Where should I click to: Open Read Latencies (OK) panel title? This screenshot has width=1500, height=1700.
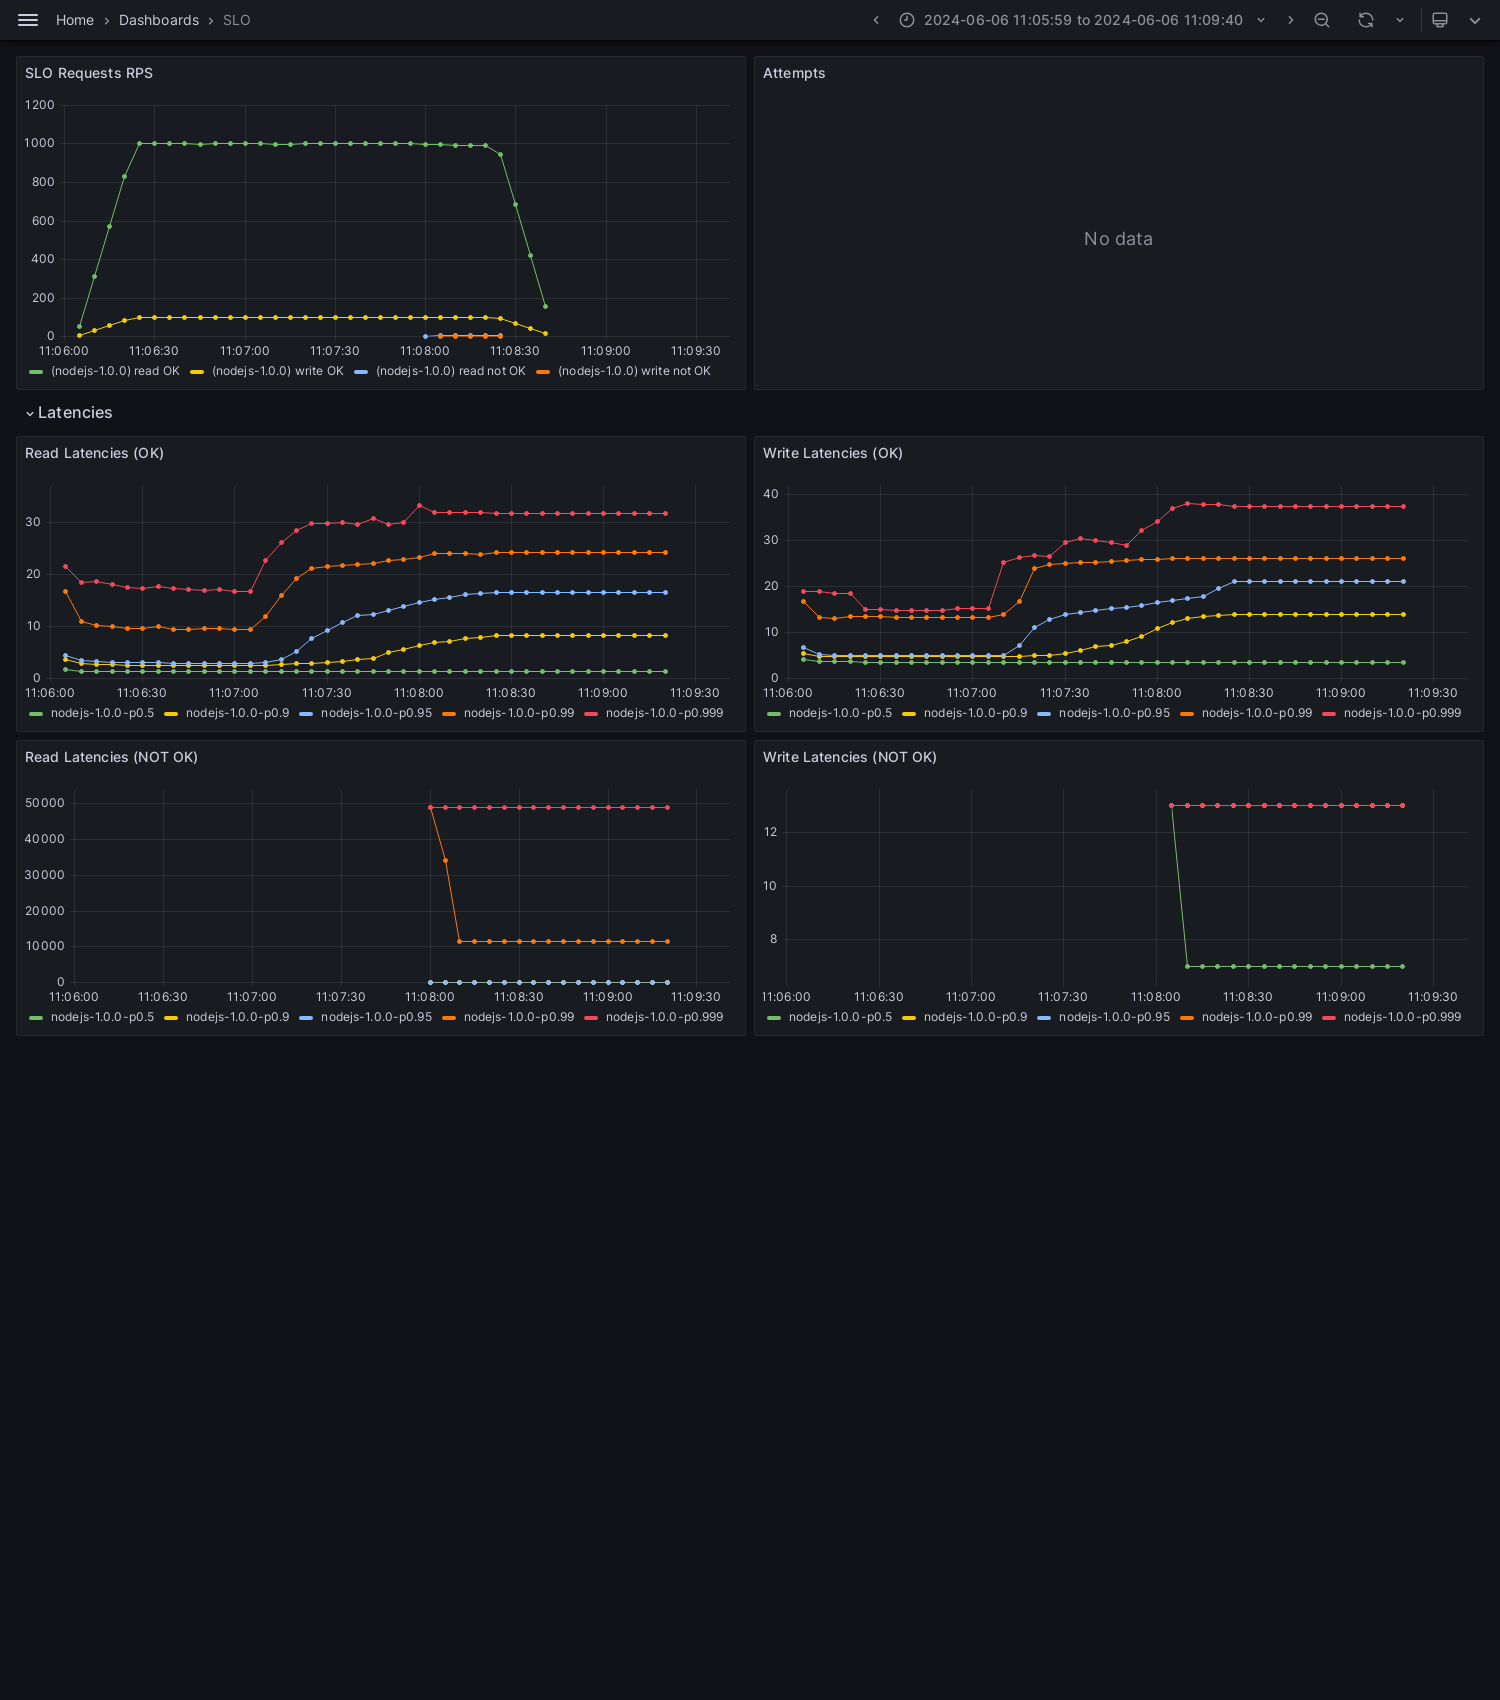tap(94, 453)
